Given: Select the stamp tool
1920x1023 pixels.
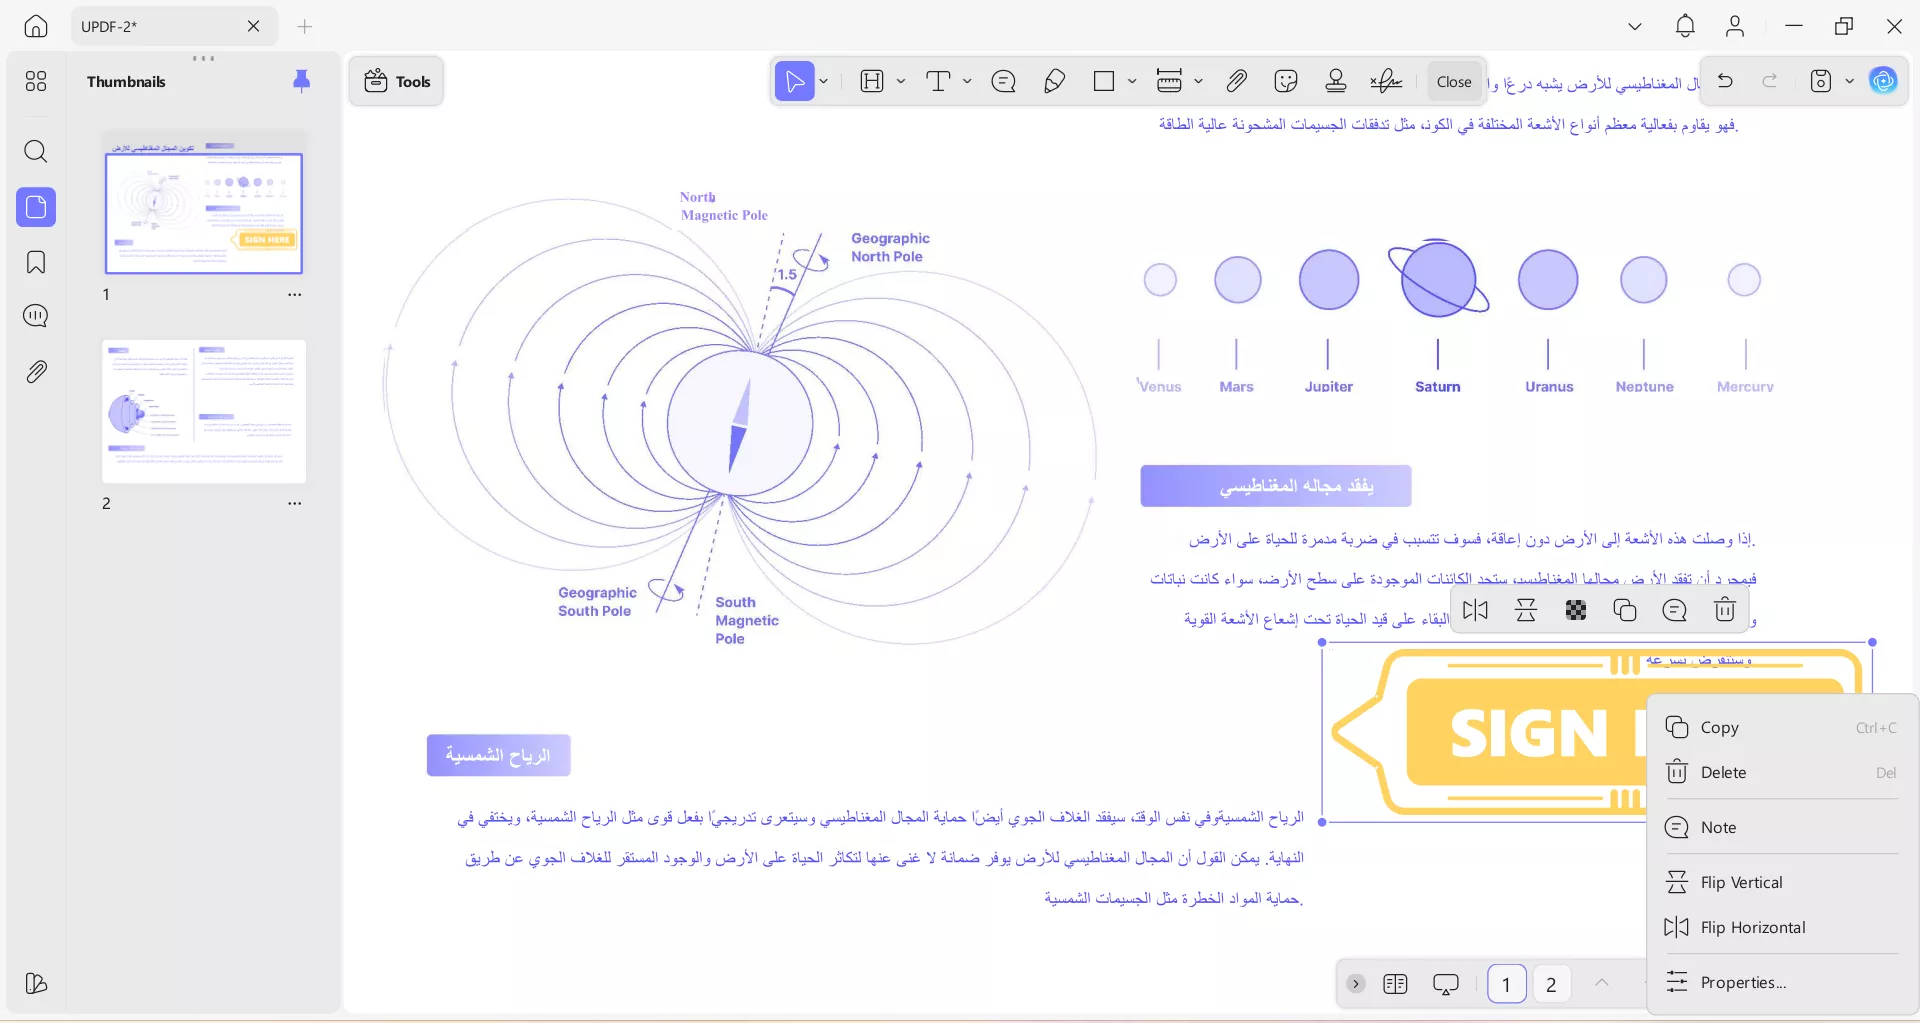Looking at the screenshot, I should [x=1336, y=81].
